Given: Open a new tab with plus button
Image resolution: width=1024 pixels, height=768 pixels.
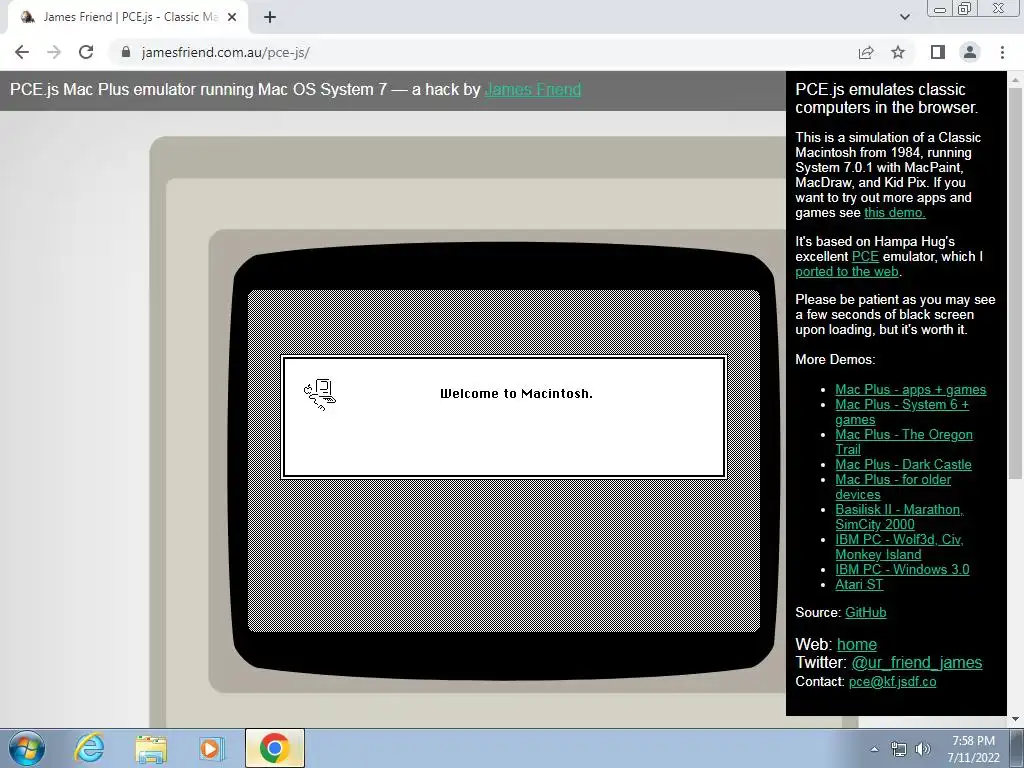Looking at the screenshot, I should (270, 18).
